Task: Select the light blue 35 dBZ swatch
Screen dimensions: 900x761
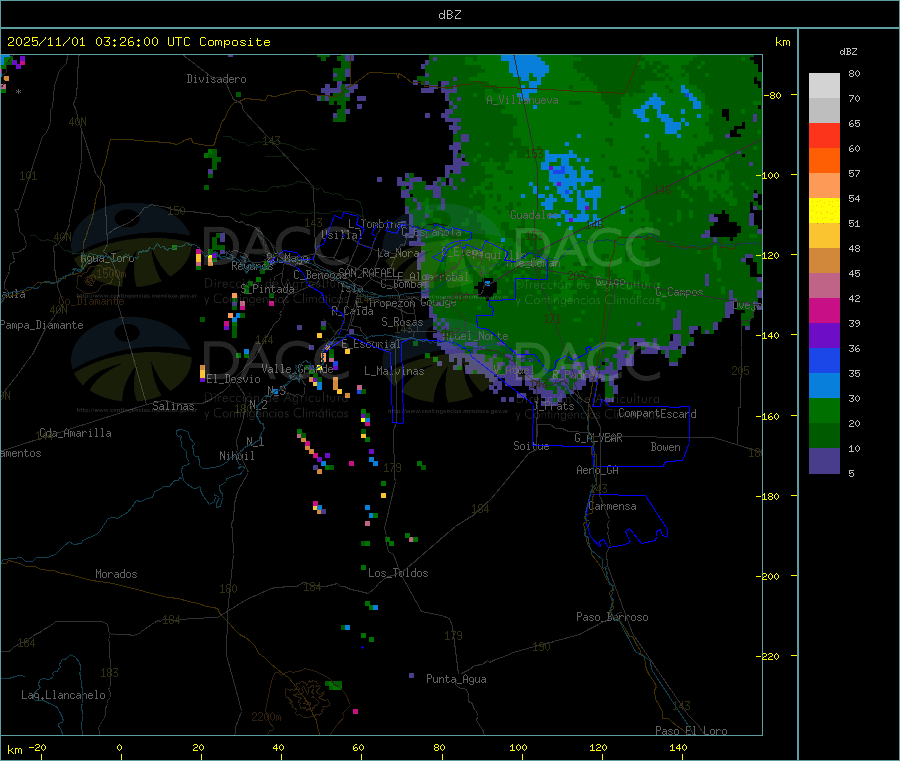Action: (824, 385)
